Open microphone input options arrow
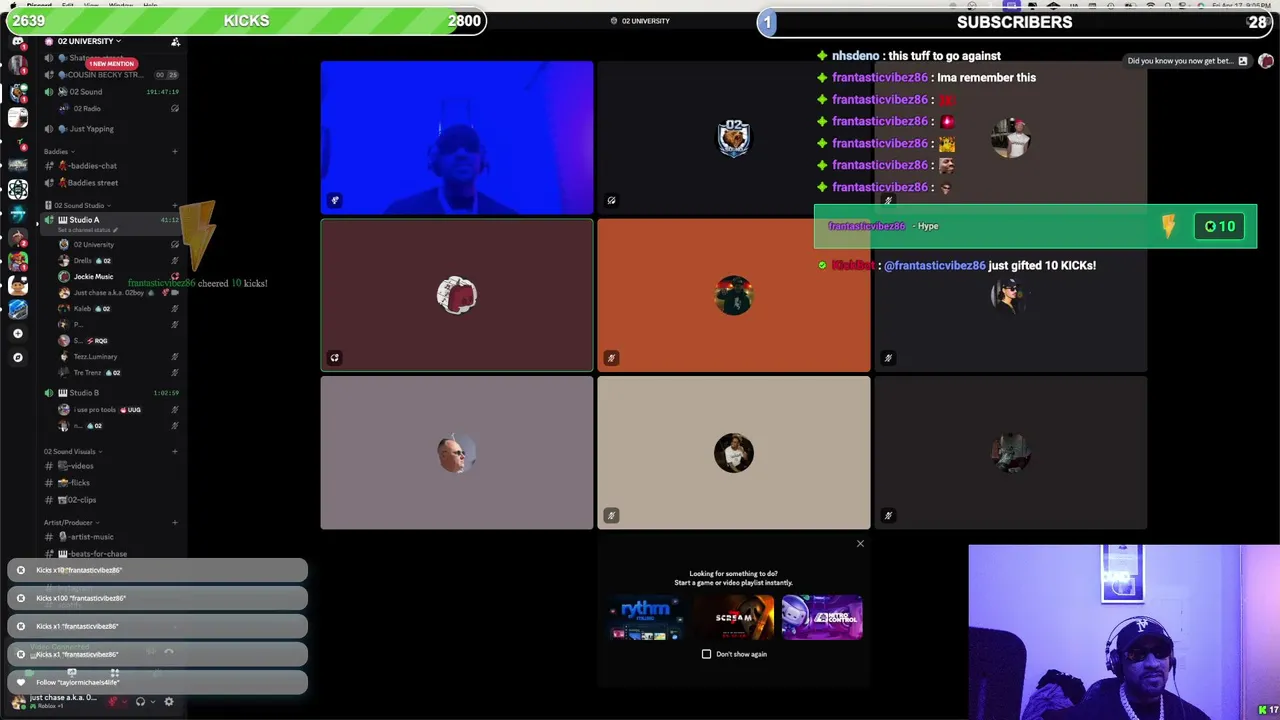This screenshot has height=720, width=1280. (125, 702)
